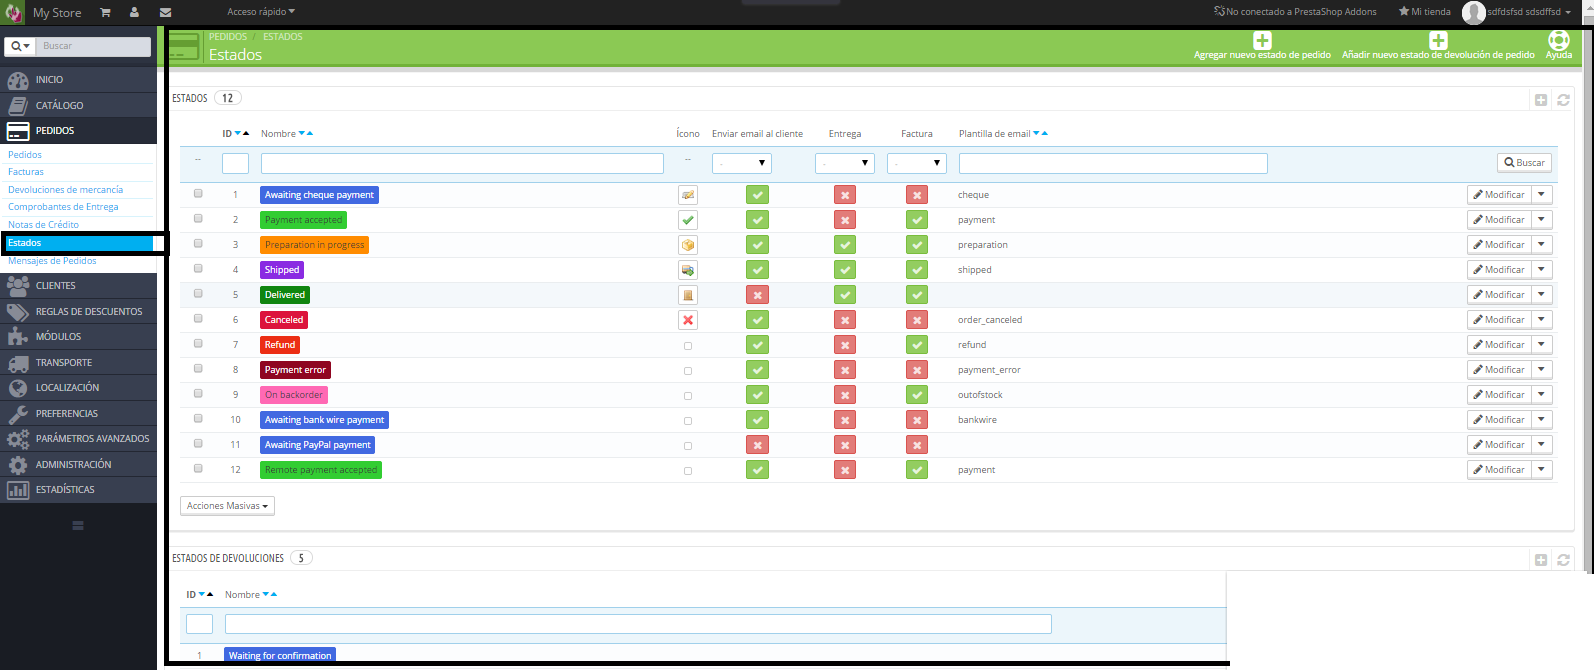Click Modificar button for Shipped row
Viewport: 1594px width, 670px height.
(1498, 270)
